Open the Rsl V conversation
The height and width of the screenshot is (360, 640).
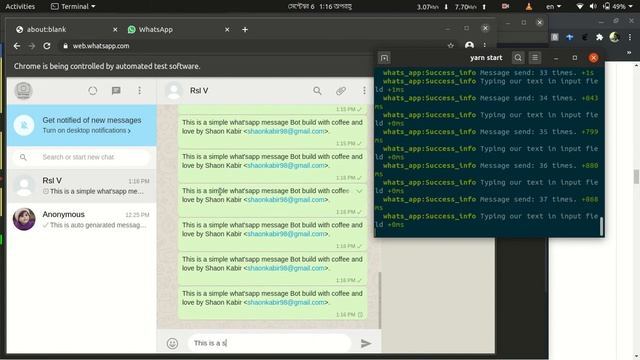point(82,186)
